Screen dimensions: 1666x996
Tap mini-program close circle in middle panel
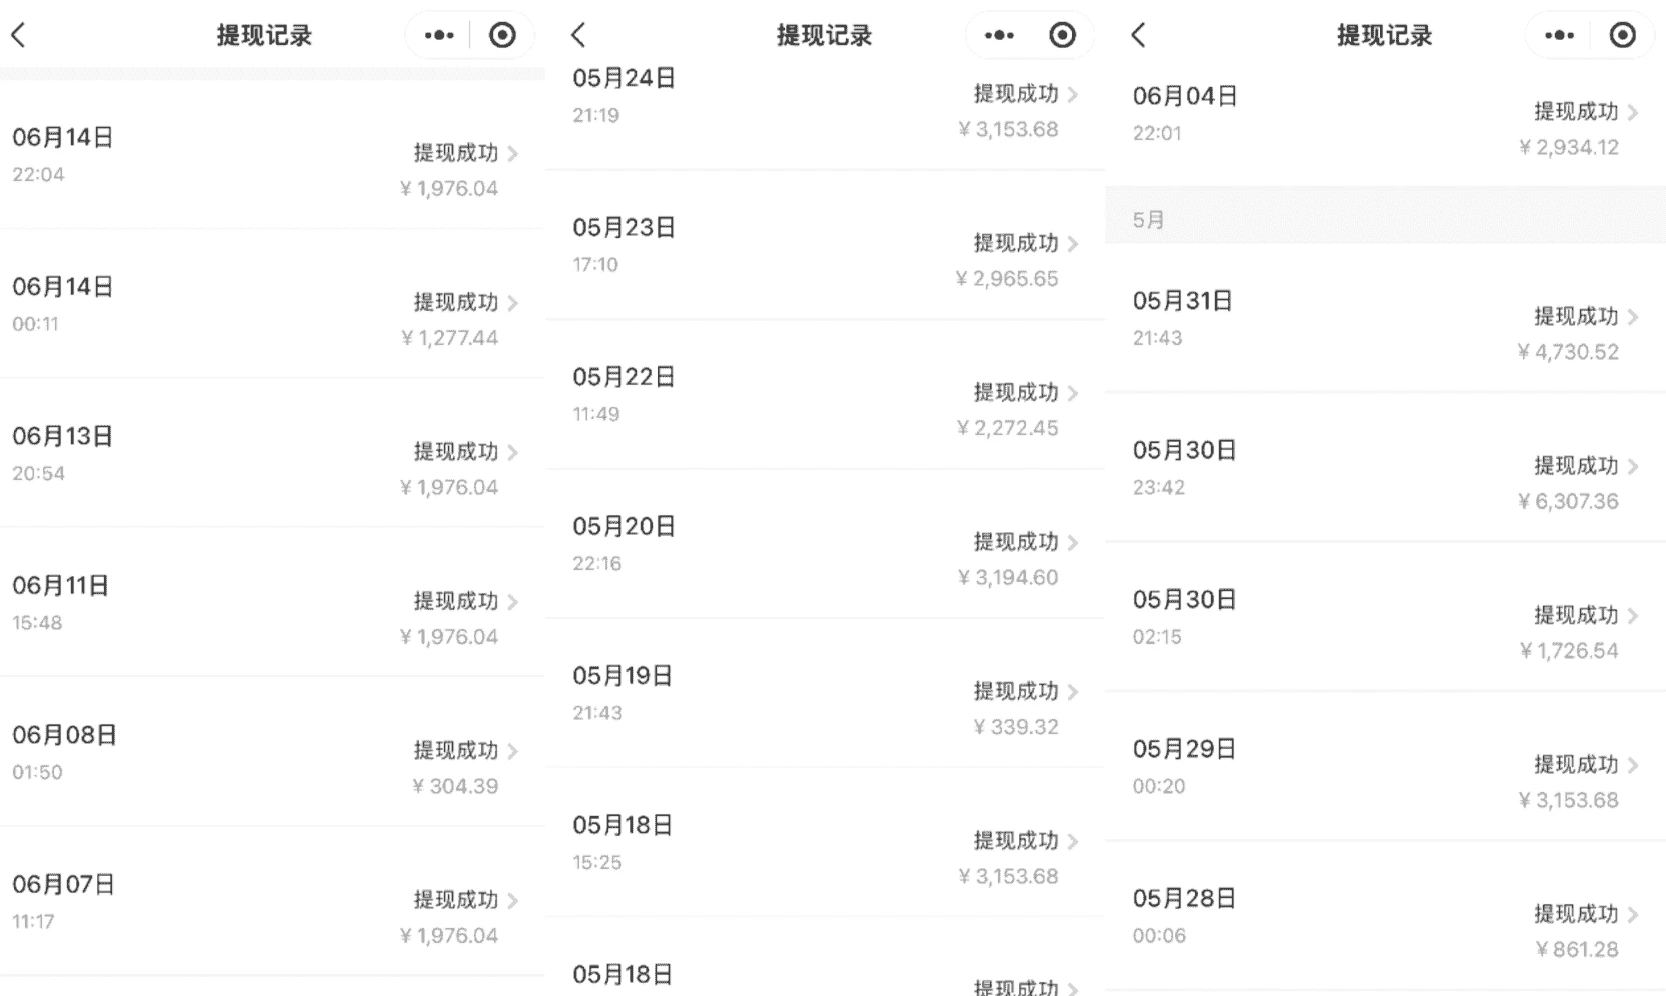click(1062, 36)
